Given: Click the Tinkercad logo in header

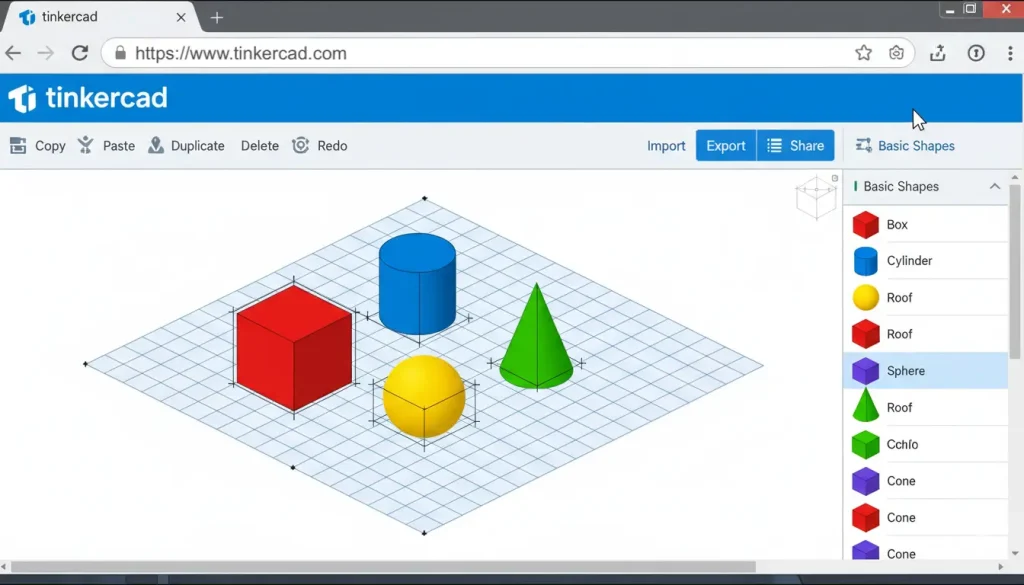Looking at the screenshot, I should [x=88, y=98].
